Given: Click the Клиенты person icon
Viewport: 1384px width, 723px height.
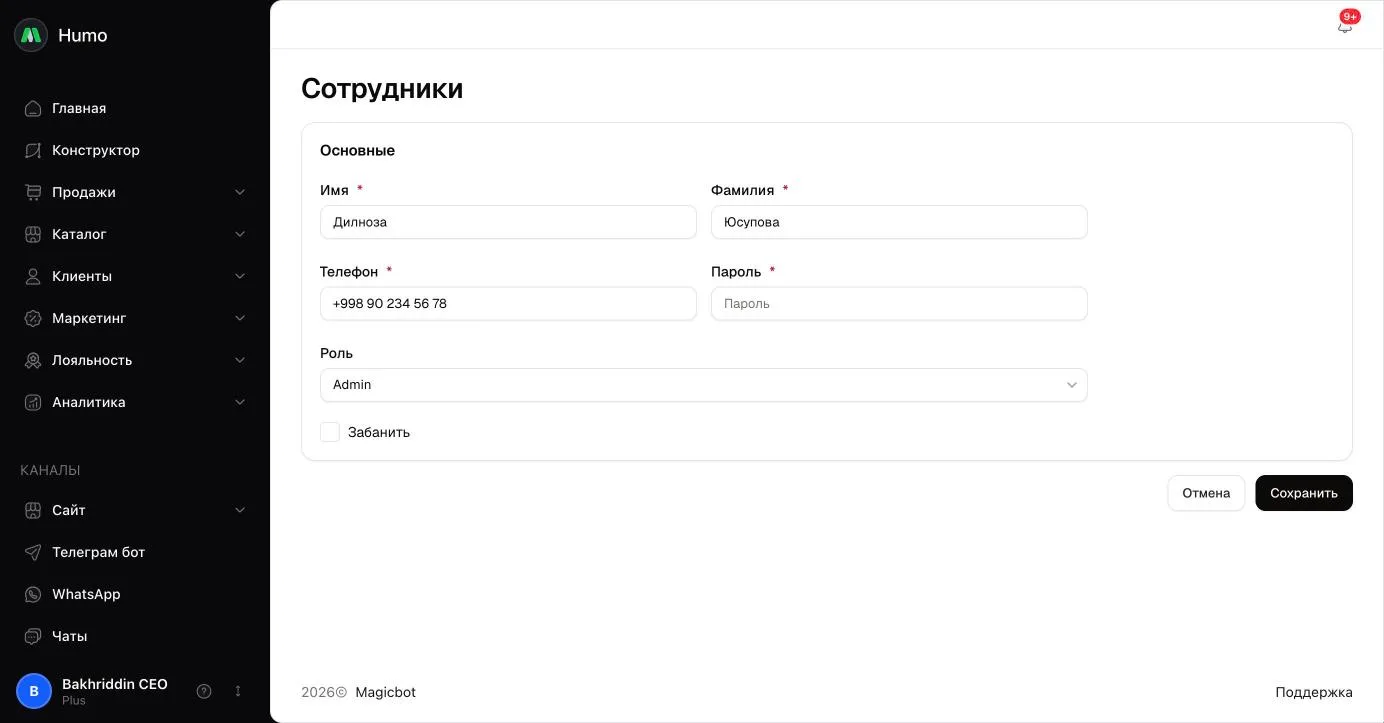Looking at the screenshot, I should click(x=33, y=276).
